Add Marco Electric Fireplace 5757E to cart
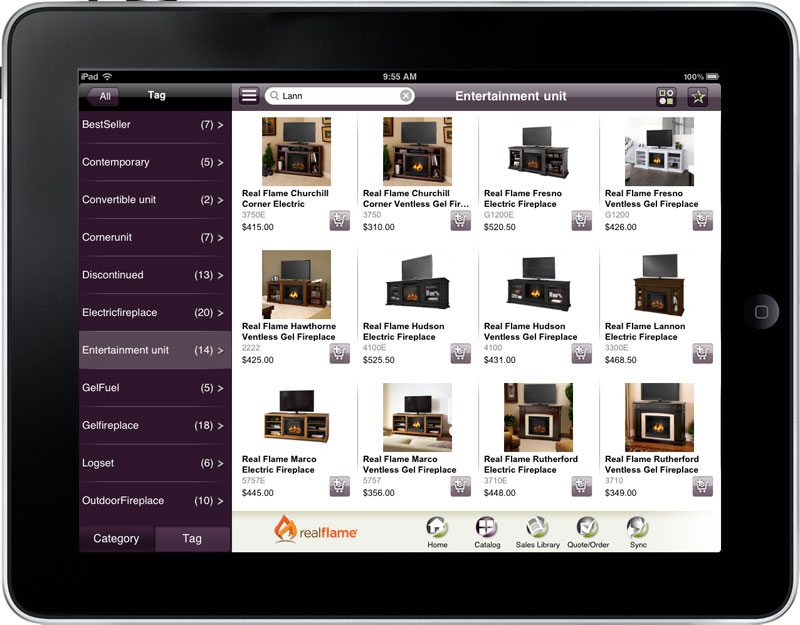The width and height of the screenshot is (800, 625). [339, 486]
